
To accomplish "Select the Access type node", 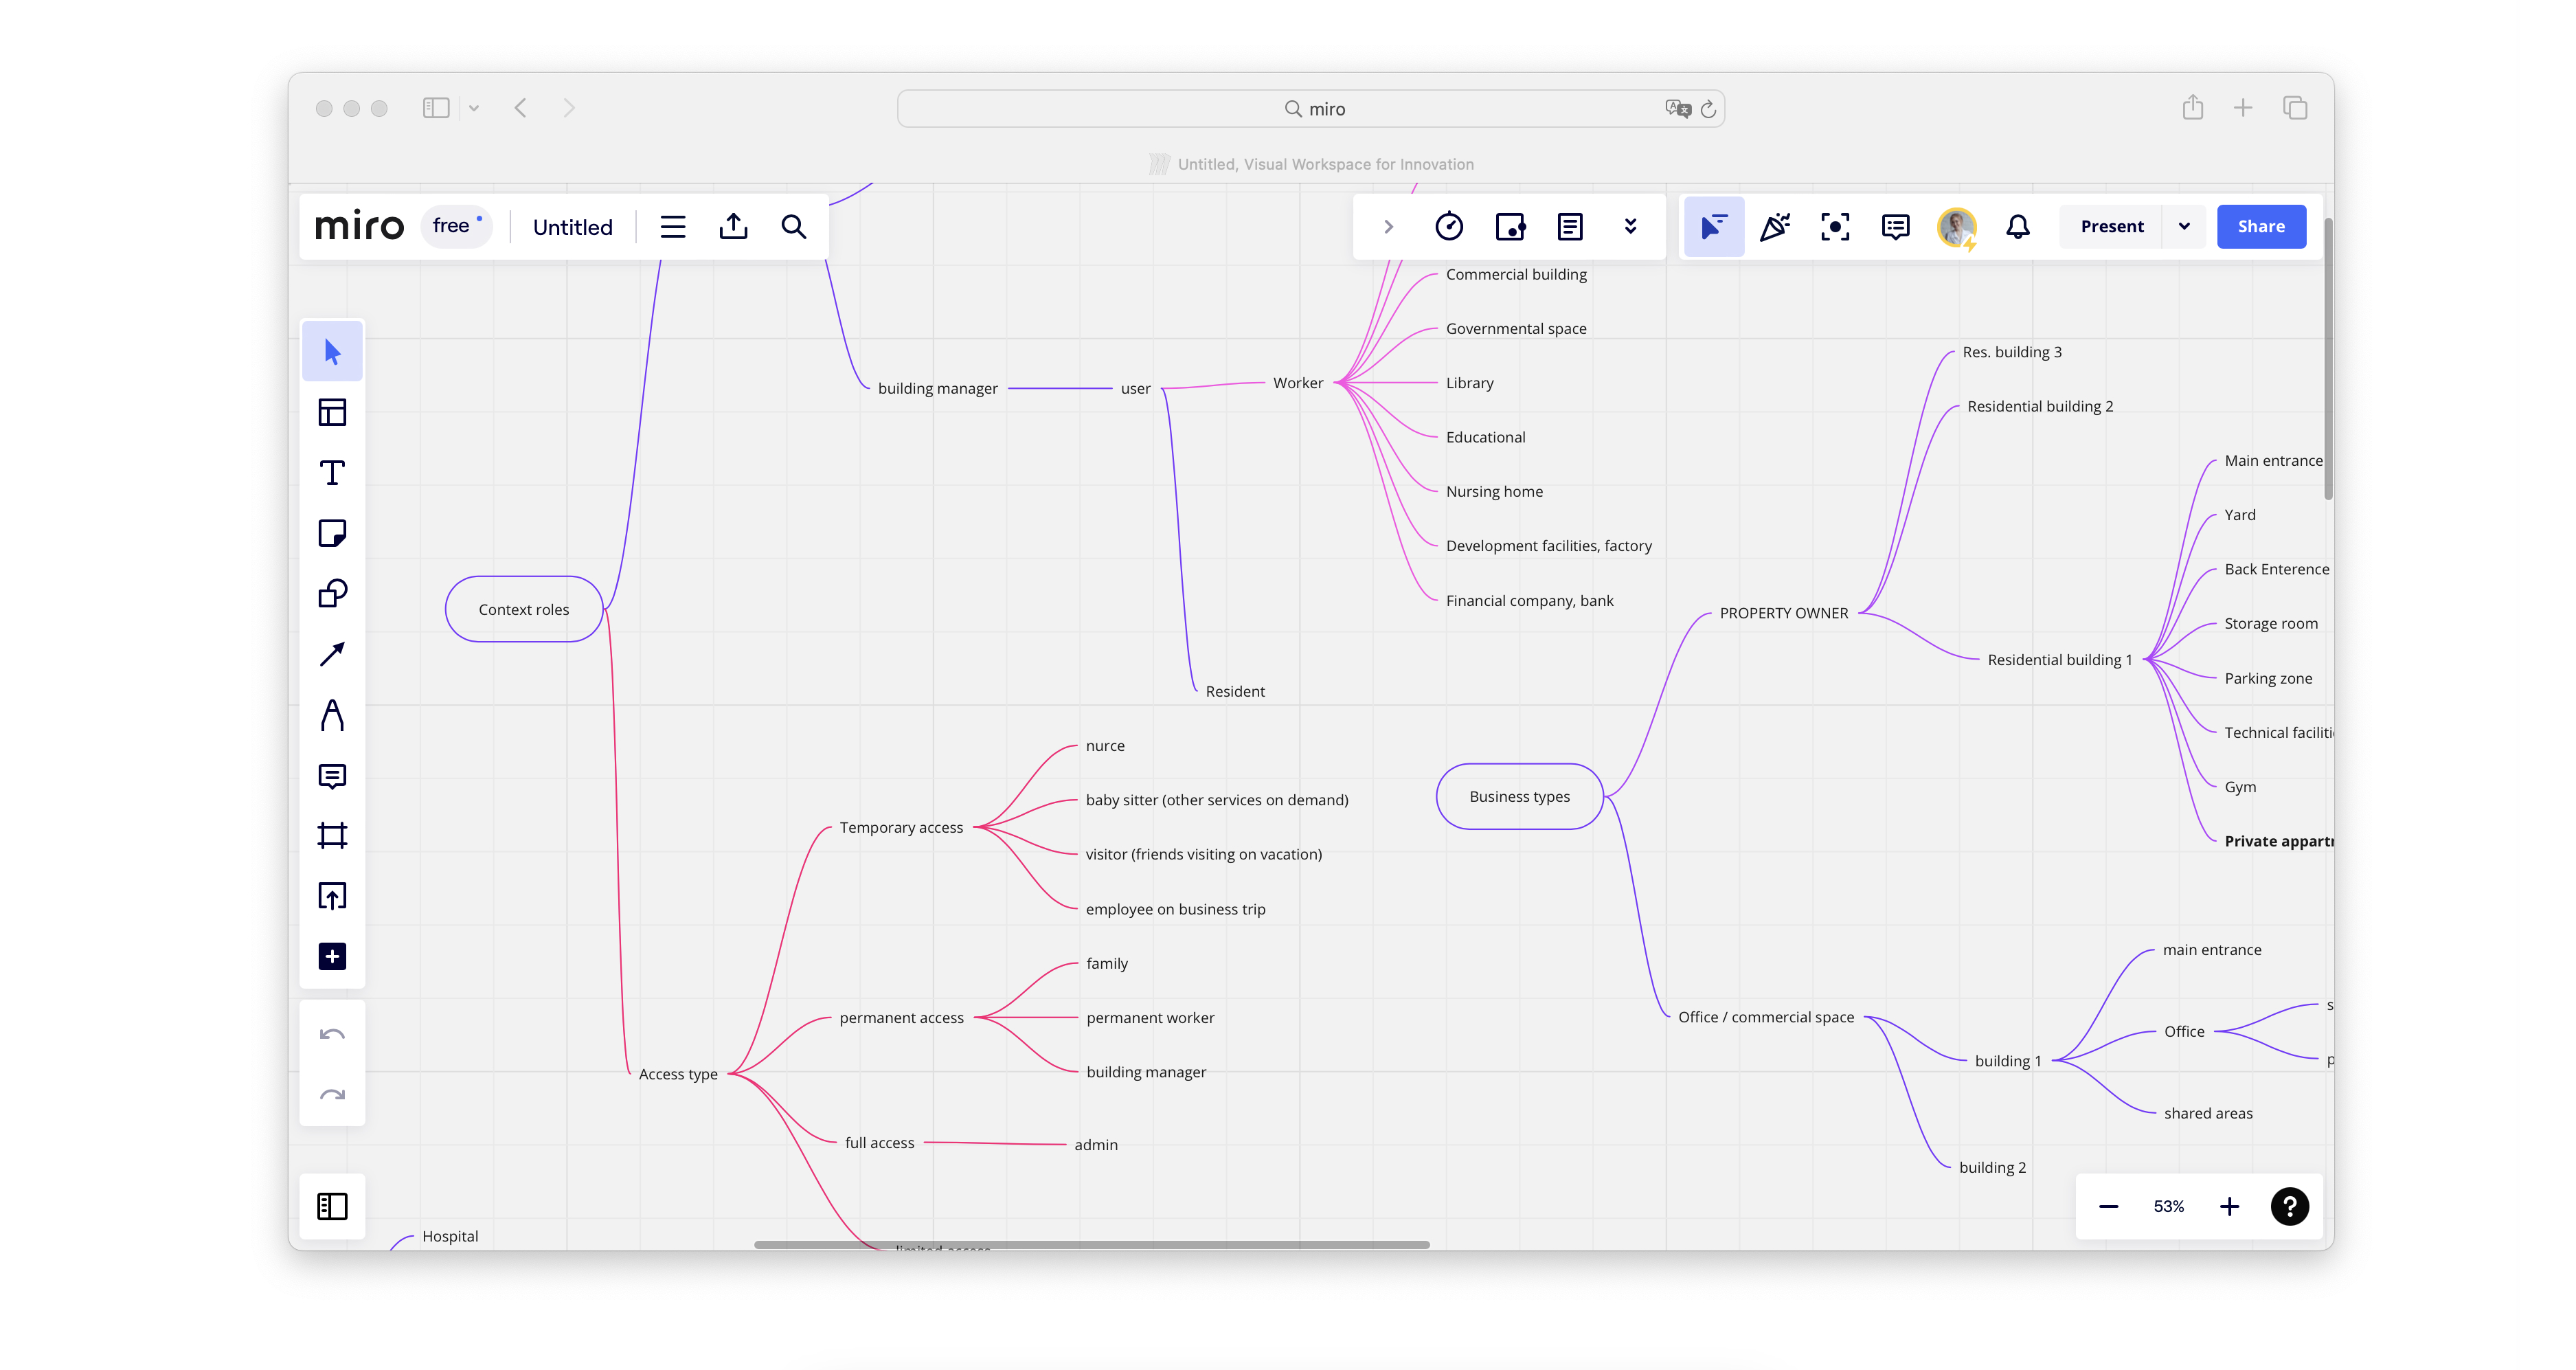I will (x=678, y=1074).
